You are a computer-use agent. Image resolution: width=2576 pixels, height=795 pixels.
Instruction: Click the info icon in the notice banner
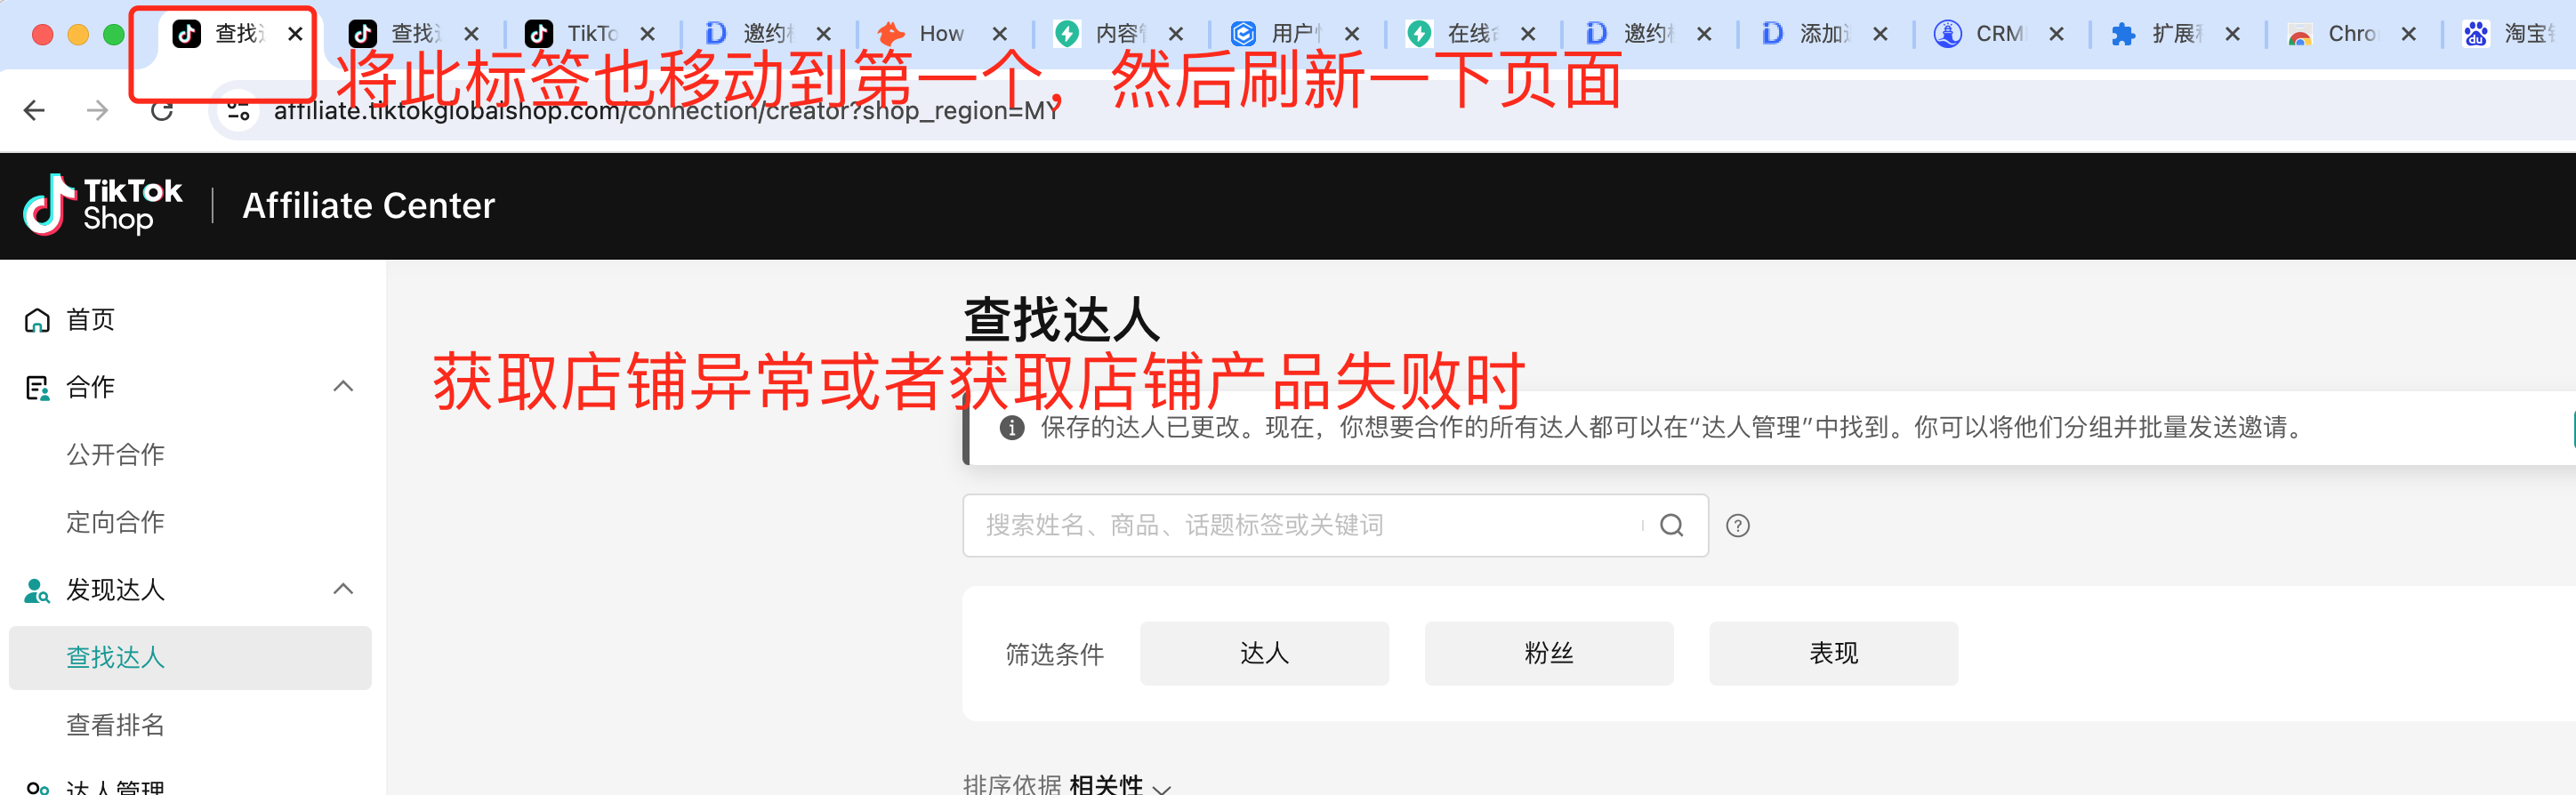pyautogui.click(x=1012, y=428)
